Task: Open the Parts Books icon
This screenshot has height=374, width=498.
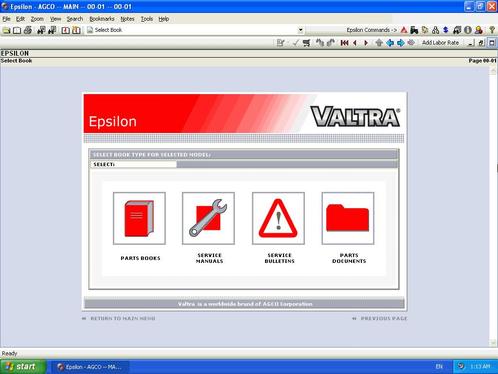Action: pyautogui.click(x=139, y=218)
